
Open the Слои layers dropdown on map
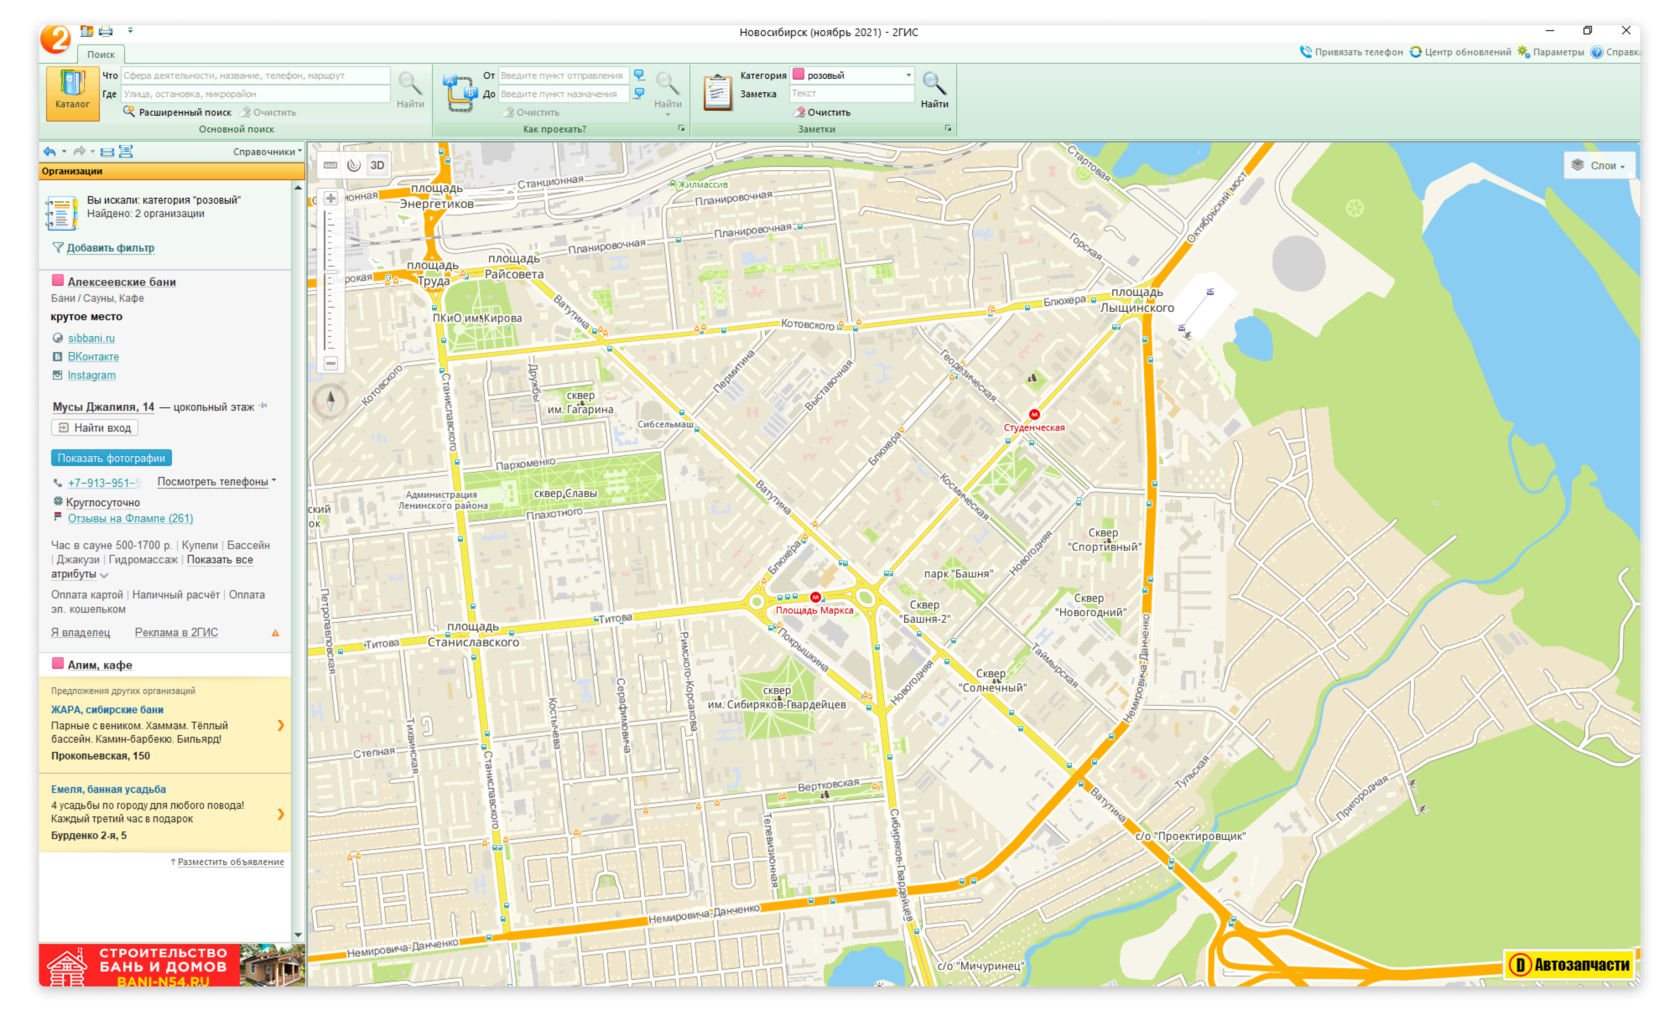pos(1599,165)
